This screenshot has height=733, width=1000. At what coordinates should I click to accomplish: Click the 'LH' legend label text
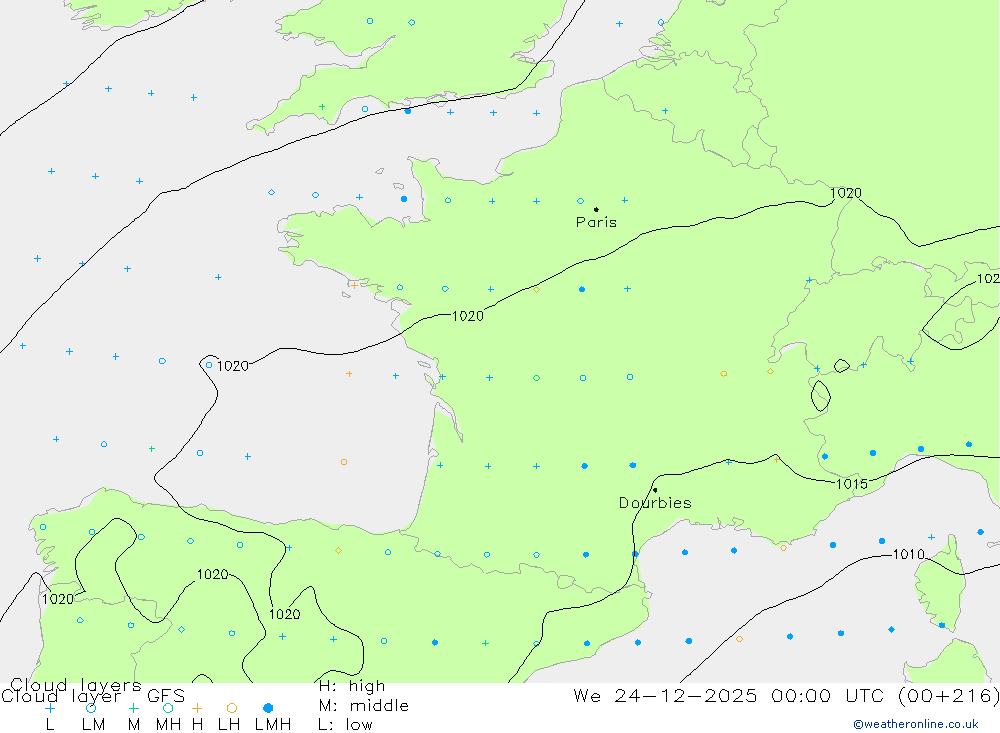[x=229, y=725]
